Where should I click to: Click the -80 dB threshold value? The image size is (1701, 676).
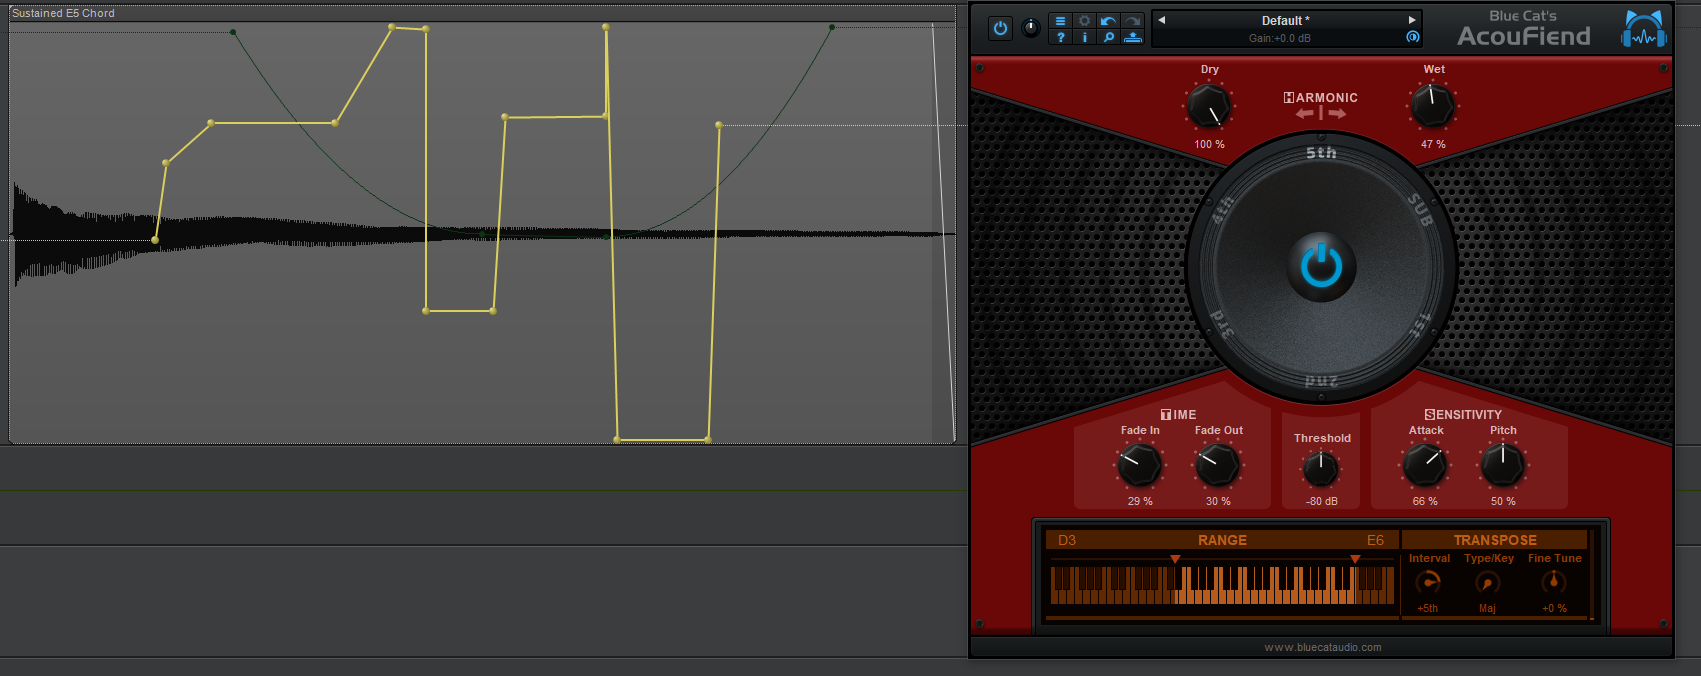[x=1321, y=501]
